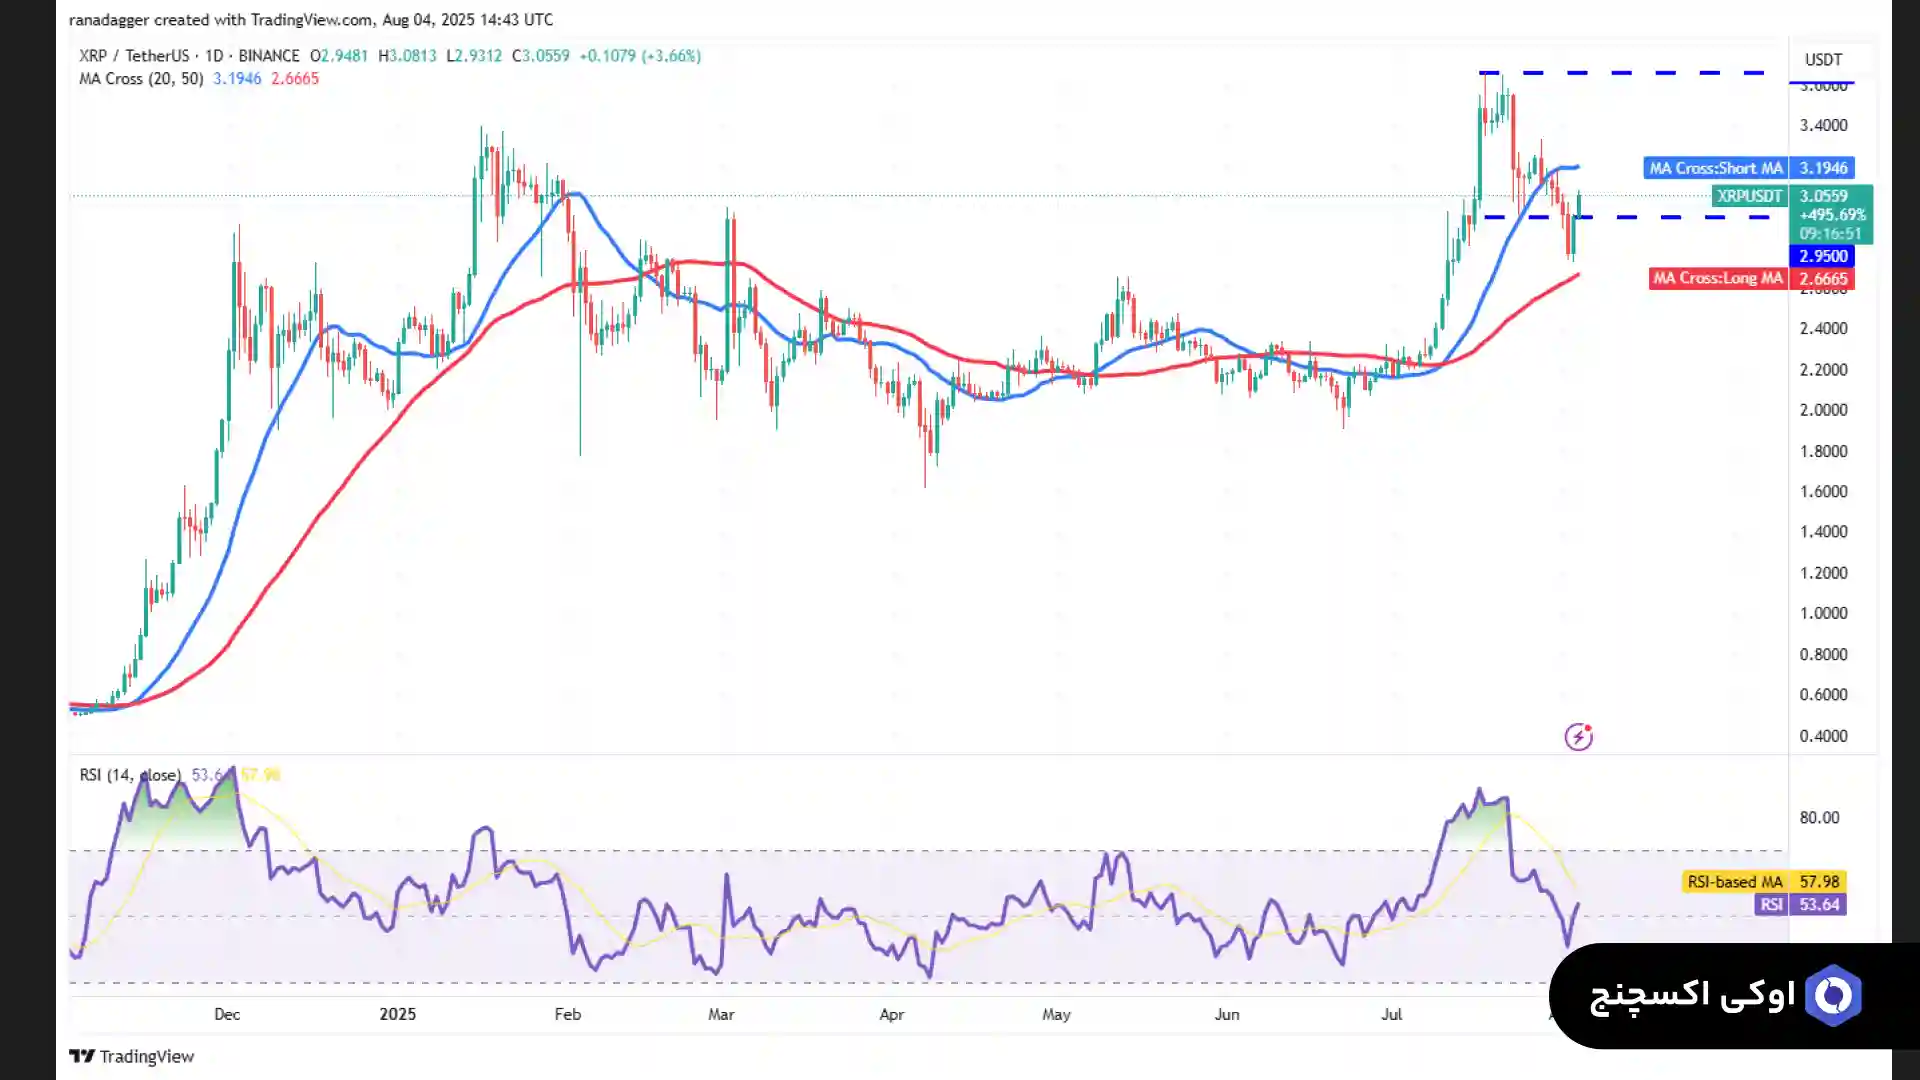Image resolution: width=1920 pixels, height=1080 pixels.
Task: Click the blue hexagon OK Exchange logo
Action: [x=1833, y=995]
